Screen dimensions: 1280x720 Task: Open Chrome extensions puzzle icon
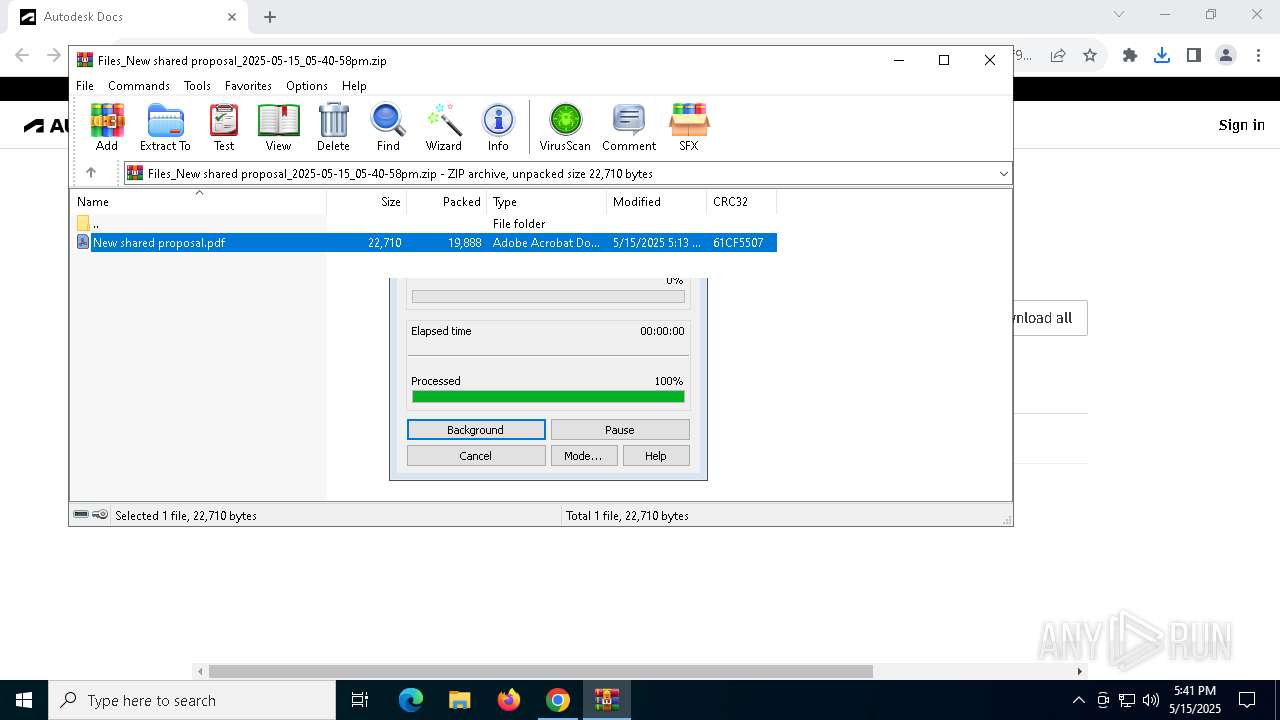(1130, 55)
